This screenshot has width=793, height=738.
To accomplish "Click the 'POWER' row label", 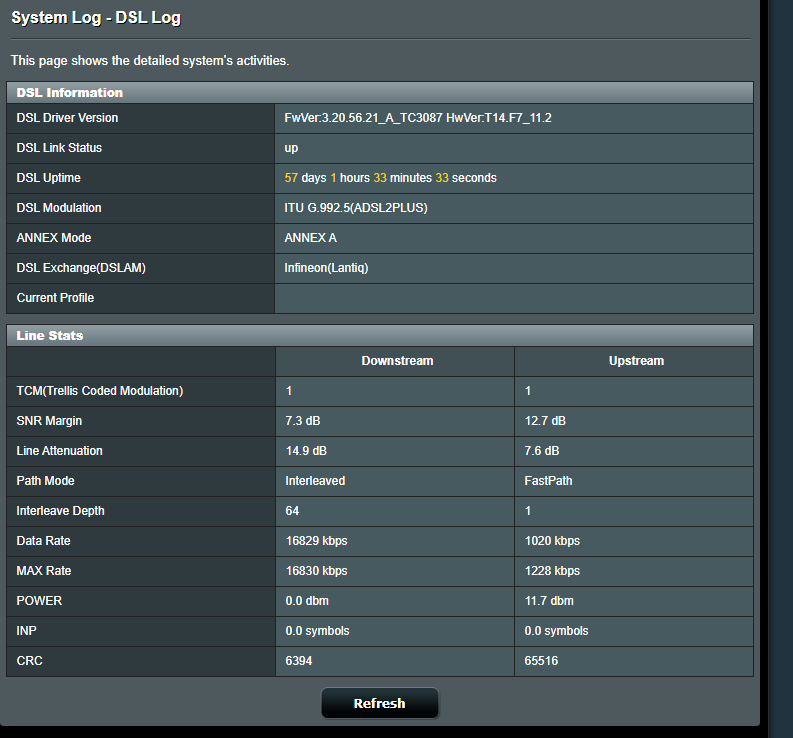I will click(x=39, y=601).
